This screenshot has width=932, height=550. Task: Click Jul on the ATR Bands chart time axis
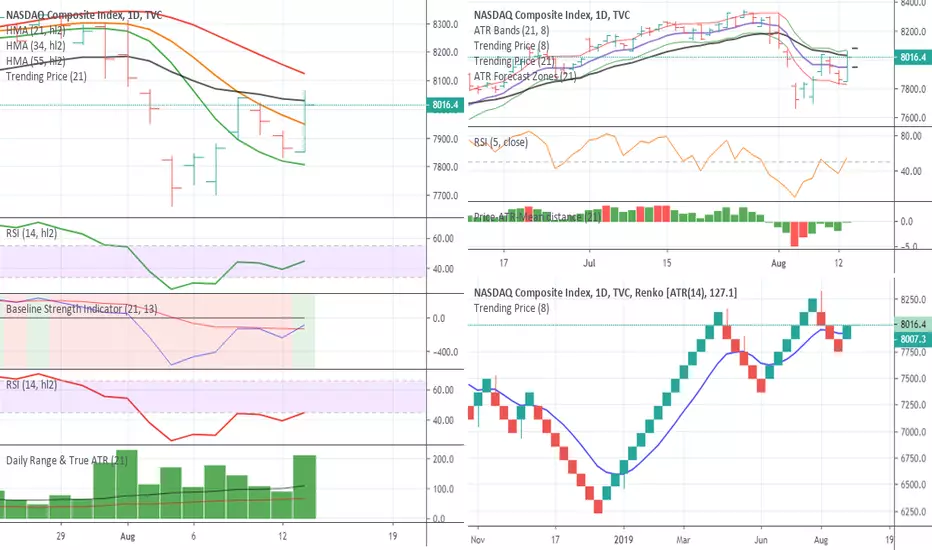(x=589, y=263)
